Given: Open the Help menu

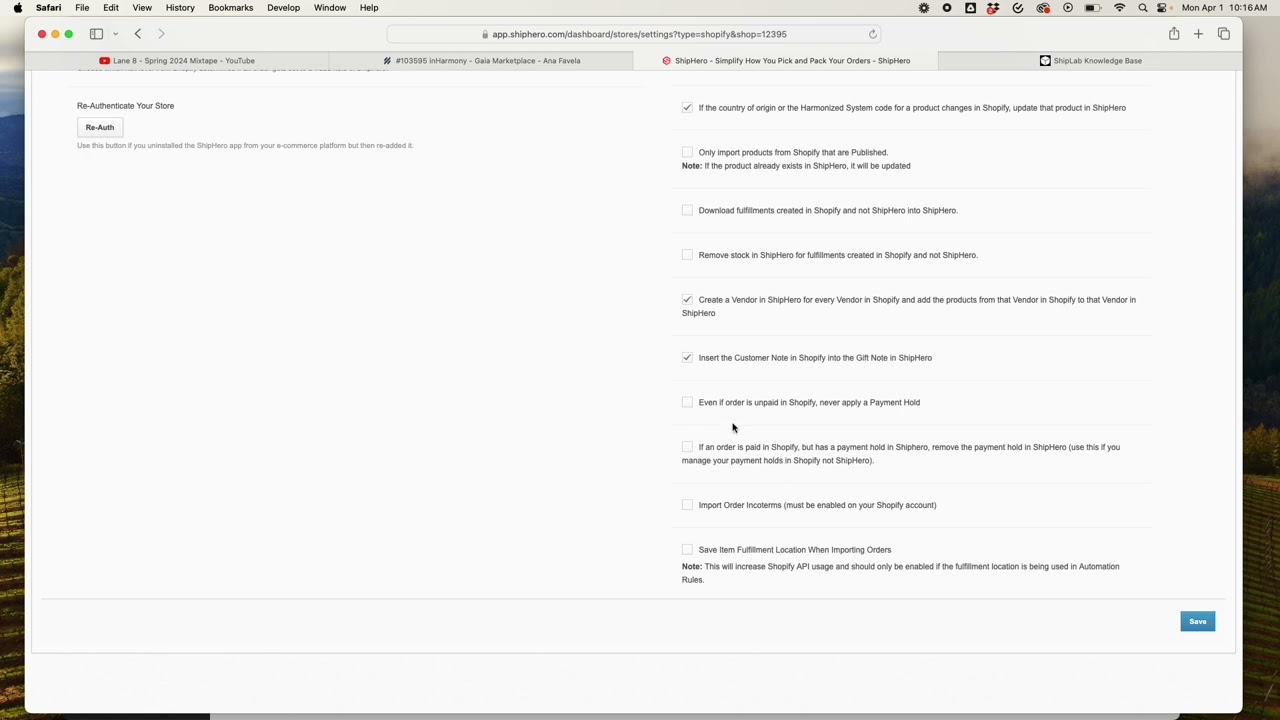Looking at the screenshot, I should tap(369, 7).
